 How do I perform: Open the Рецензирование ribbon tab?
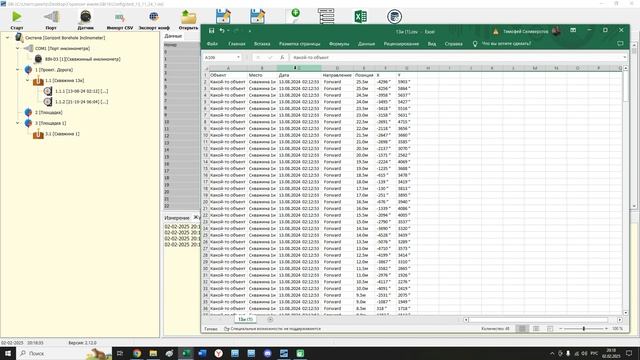tap(401, 44)
